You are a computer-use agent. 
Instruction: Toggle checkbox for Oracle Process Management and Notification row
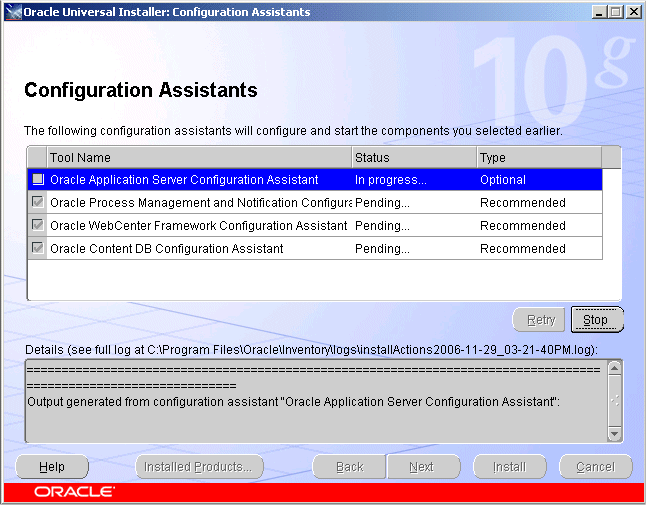(x=38, y=202)
